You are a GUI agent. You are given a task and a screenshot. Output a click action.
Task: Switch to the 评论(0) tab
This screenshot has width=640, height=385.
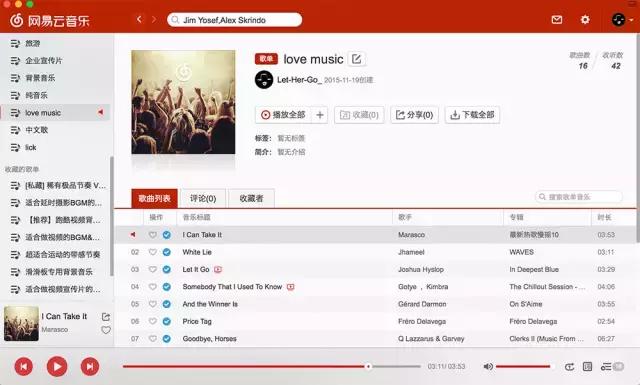coord(203,198)
